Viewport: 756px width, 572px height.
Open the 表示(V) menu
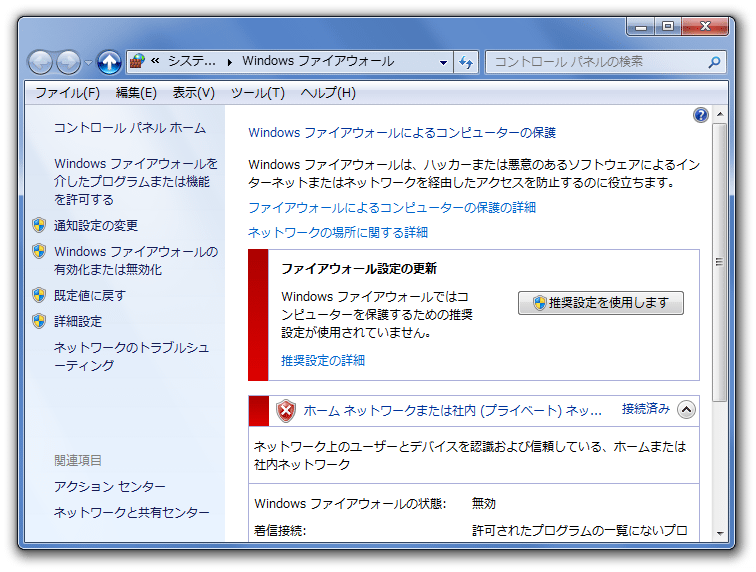(x=194, y=93)
